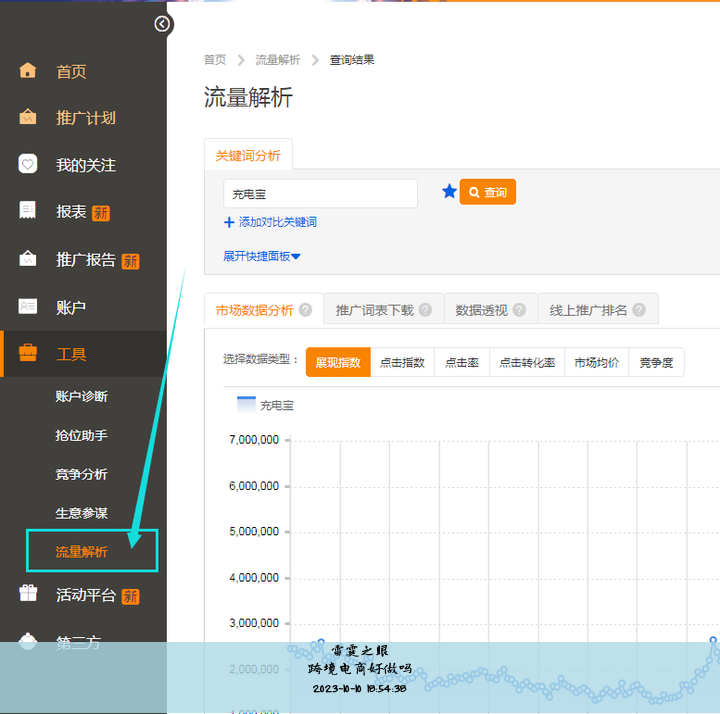Click the keyword input field containing 充电宝
Viewport: 720px width, 714px height.
pos(320,194)
